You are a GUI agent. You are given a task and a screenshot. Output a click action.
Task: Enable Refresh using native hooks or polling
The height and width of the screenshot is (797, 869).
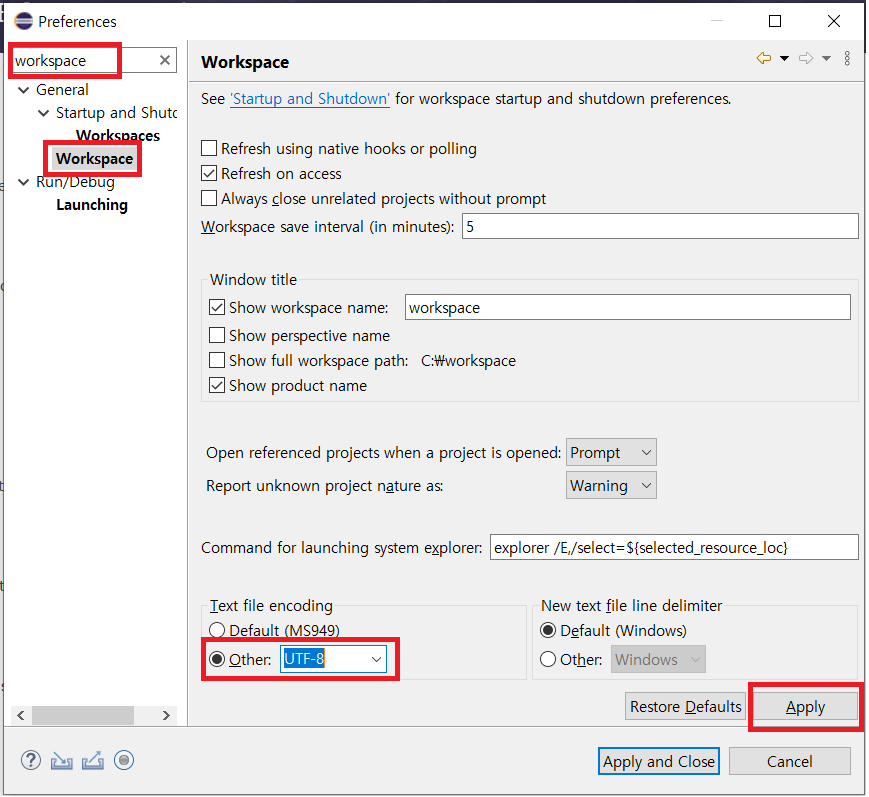click(x=209, y=149)
